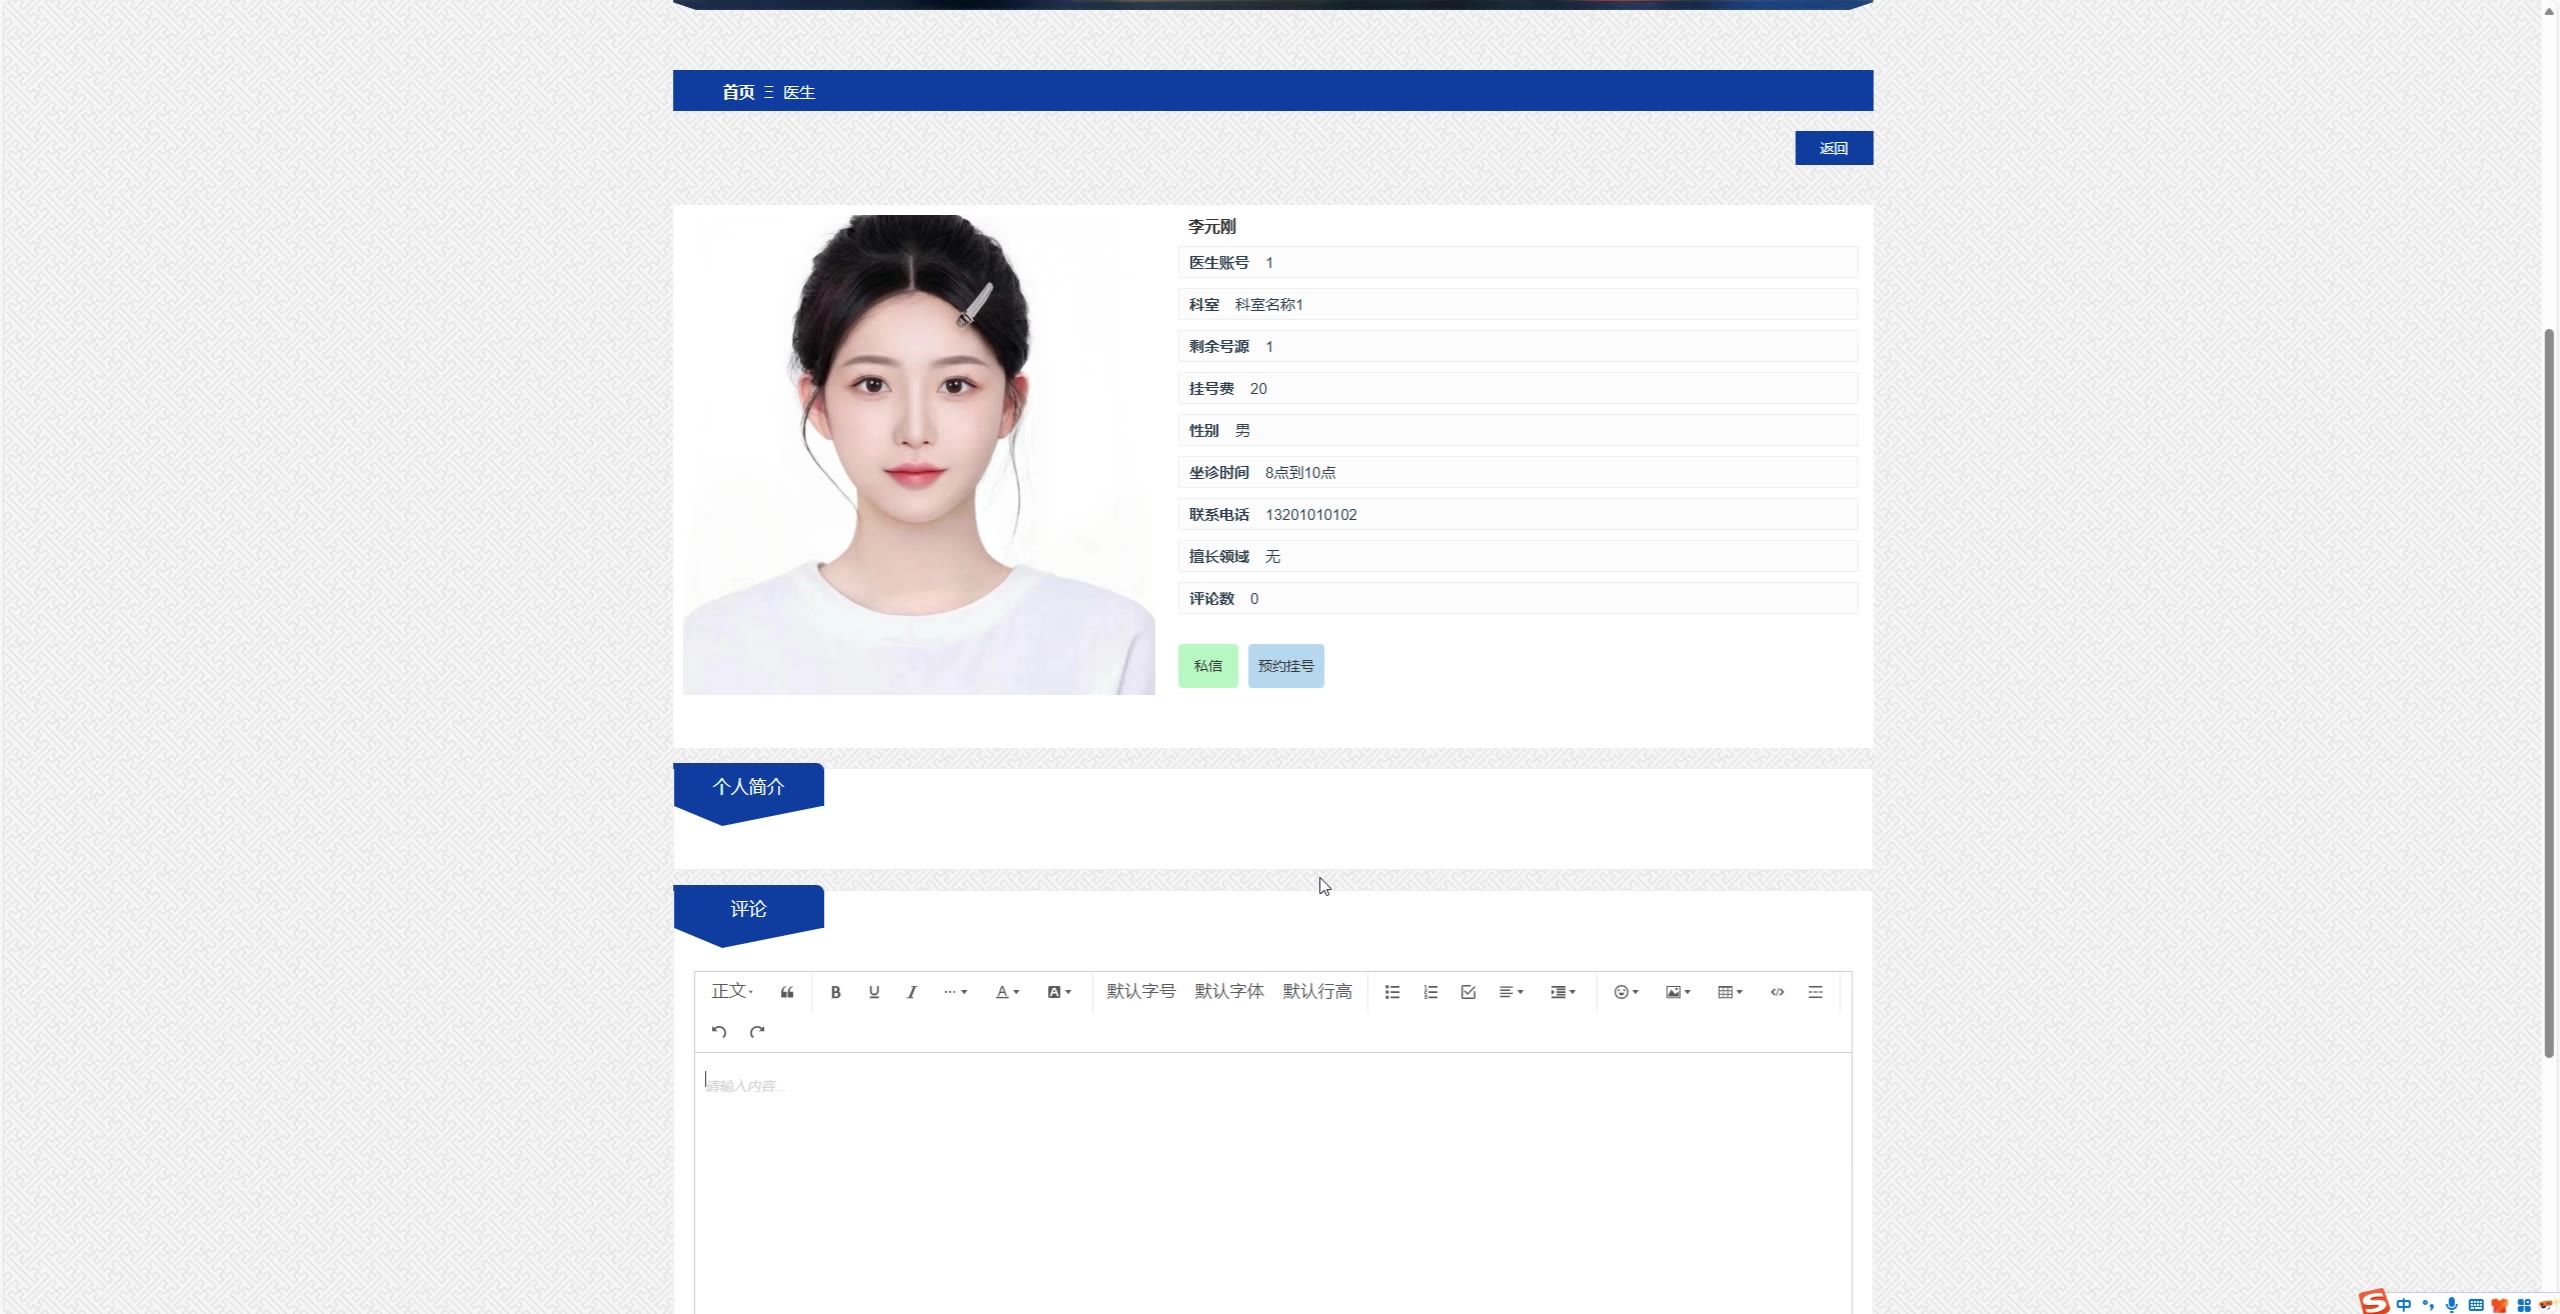The image size is (2560, 1314).
Task: Insert a numbered list
Action: click(x=1430, y=992)
